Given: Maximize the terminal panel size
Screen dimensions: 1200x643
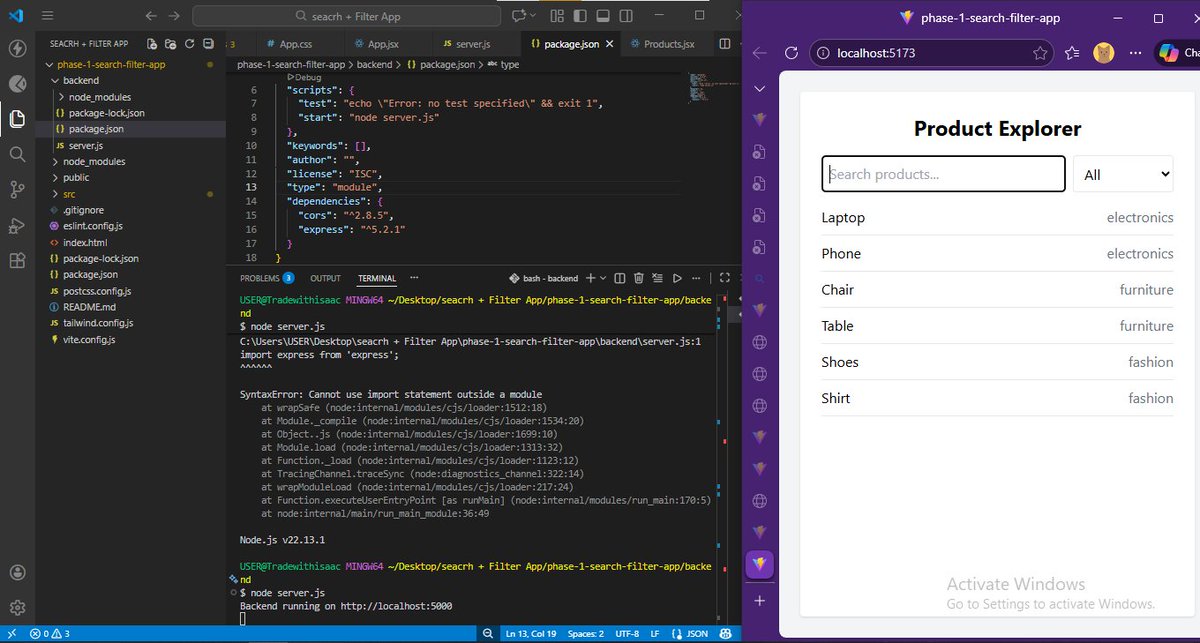Looking at the screenshot, I should click(725, 278).
